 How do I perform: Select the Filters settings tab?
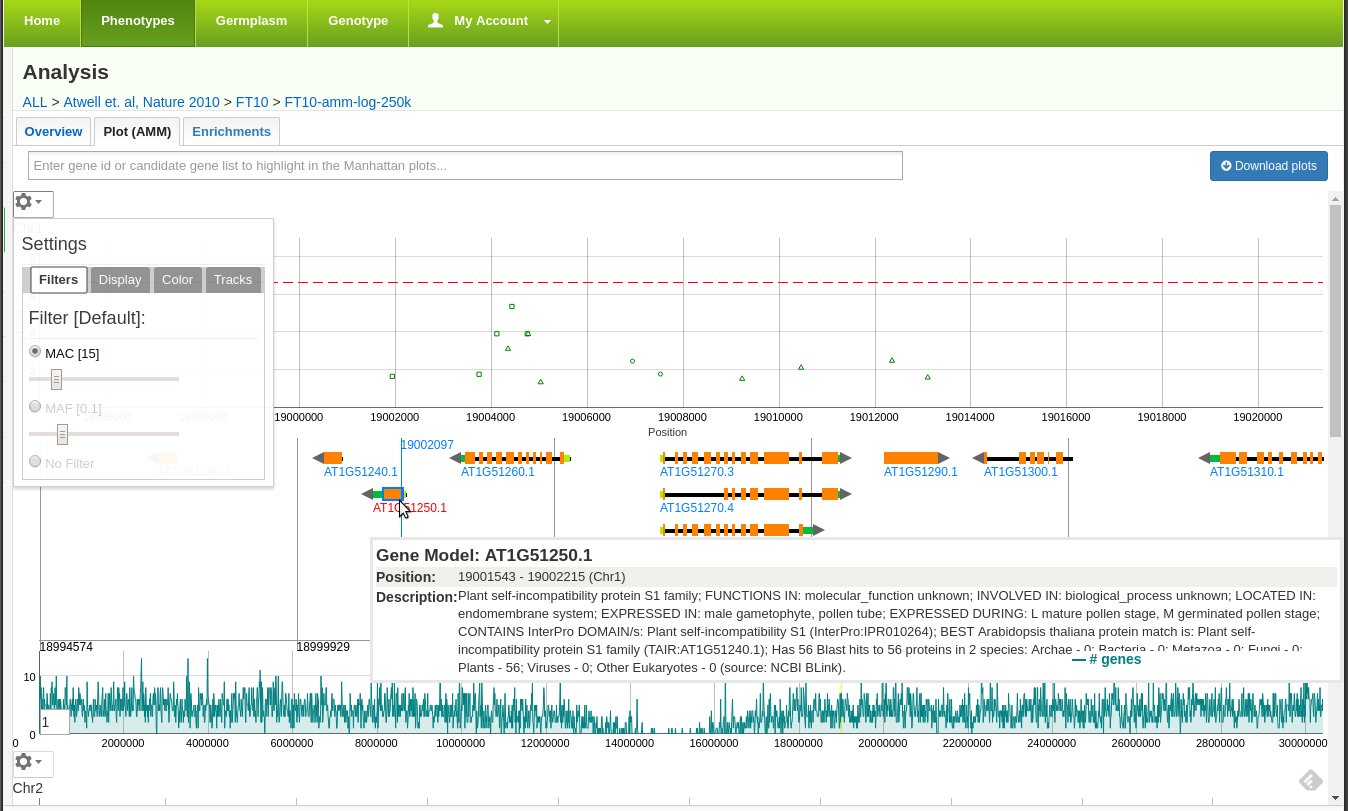59,280
